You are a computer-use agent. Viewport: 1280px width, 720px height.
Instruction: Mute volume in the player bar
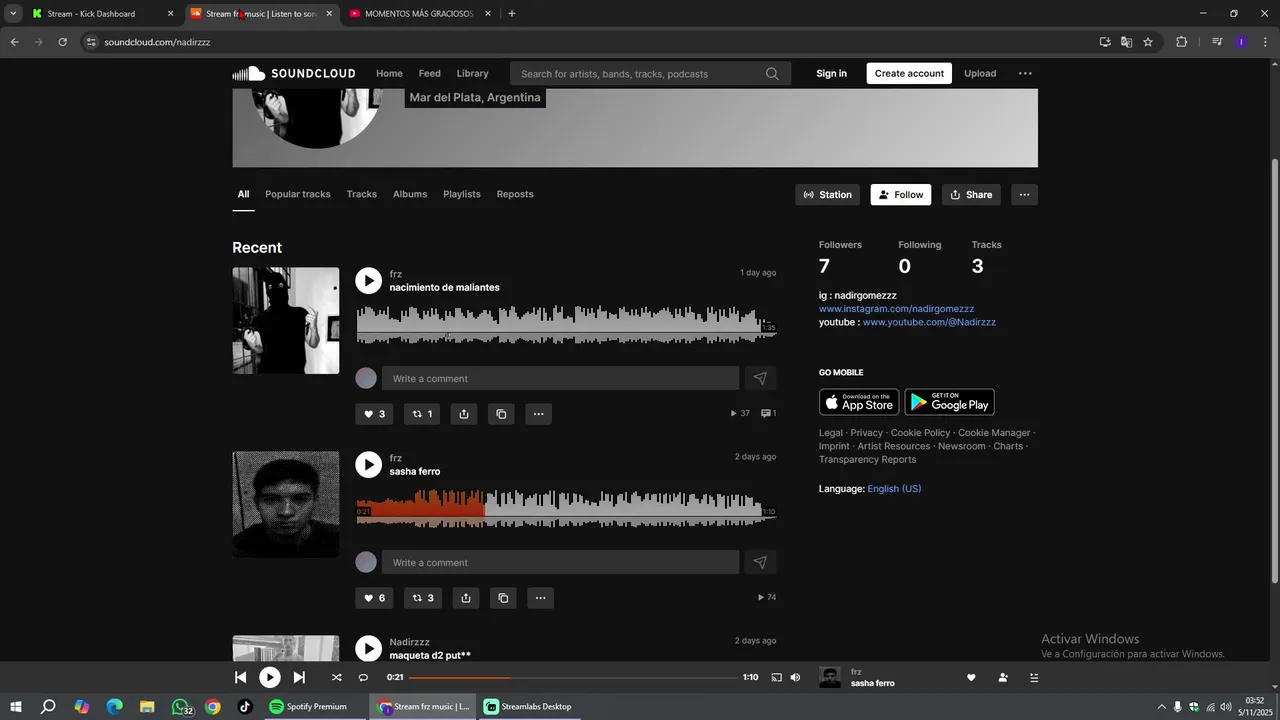point(795,677)
